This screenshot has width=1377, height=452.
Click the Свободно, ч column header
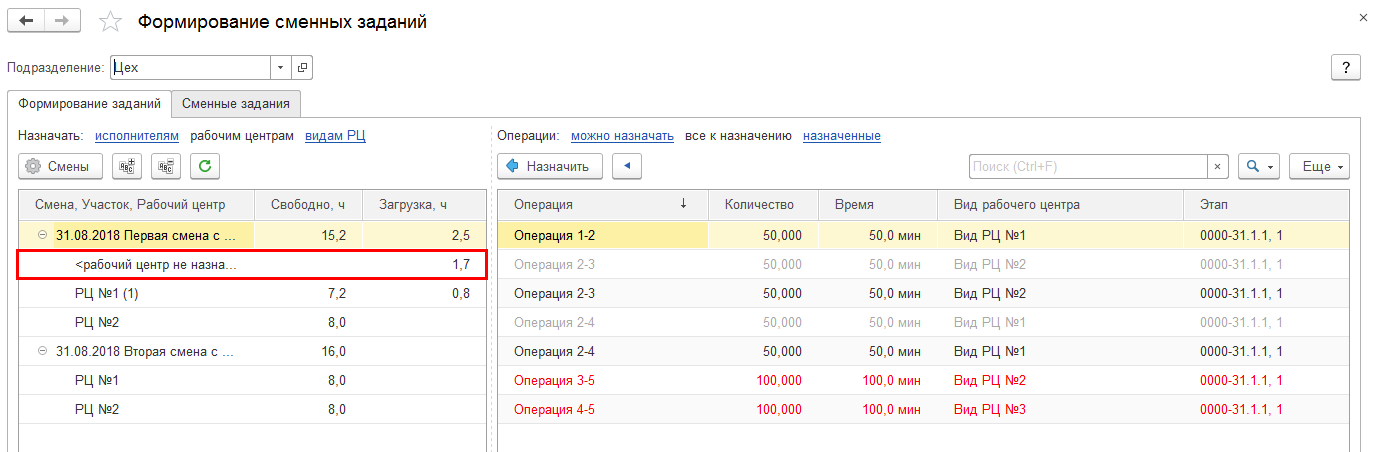coord(308,205)
